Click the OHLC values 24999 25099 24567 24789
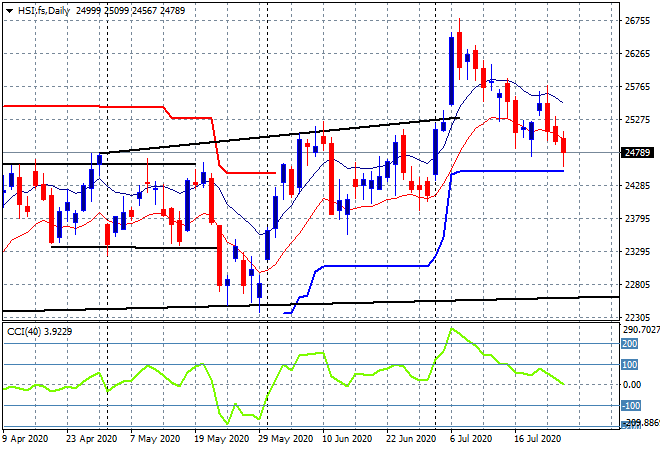This screenshot has height=450, width=660. (130, 11)
